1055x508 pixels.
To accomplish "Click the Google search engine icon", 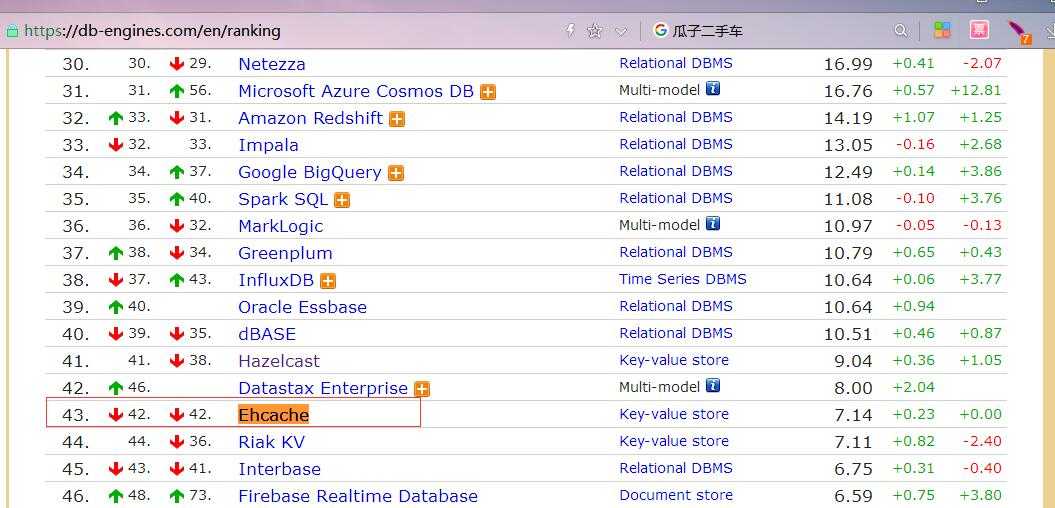I will click(x=661, y=30).
